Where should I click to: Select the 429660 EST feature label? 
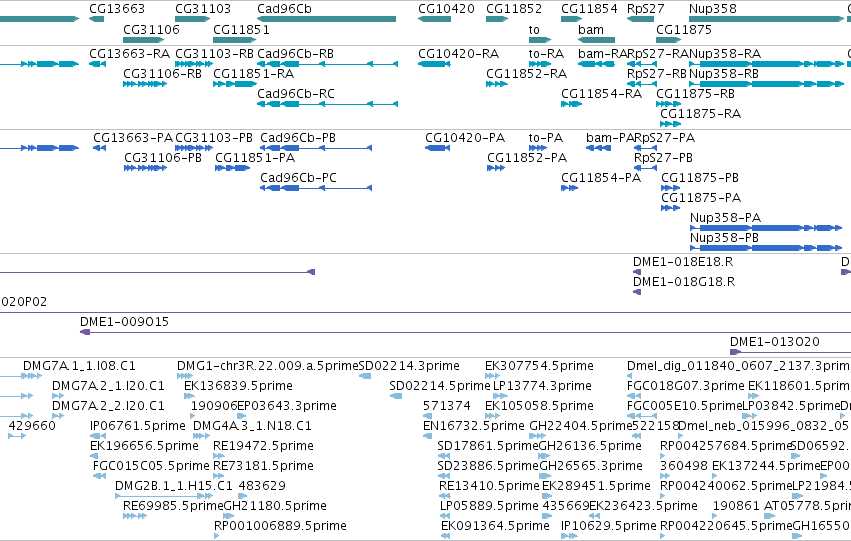(x=32, y=426)
